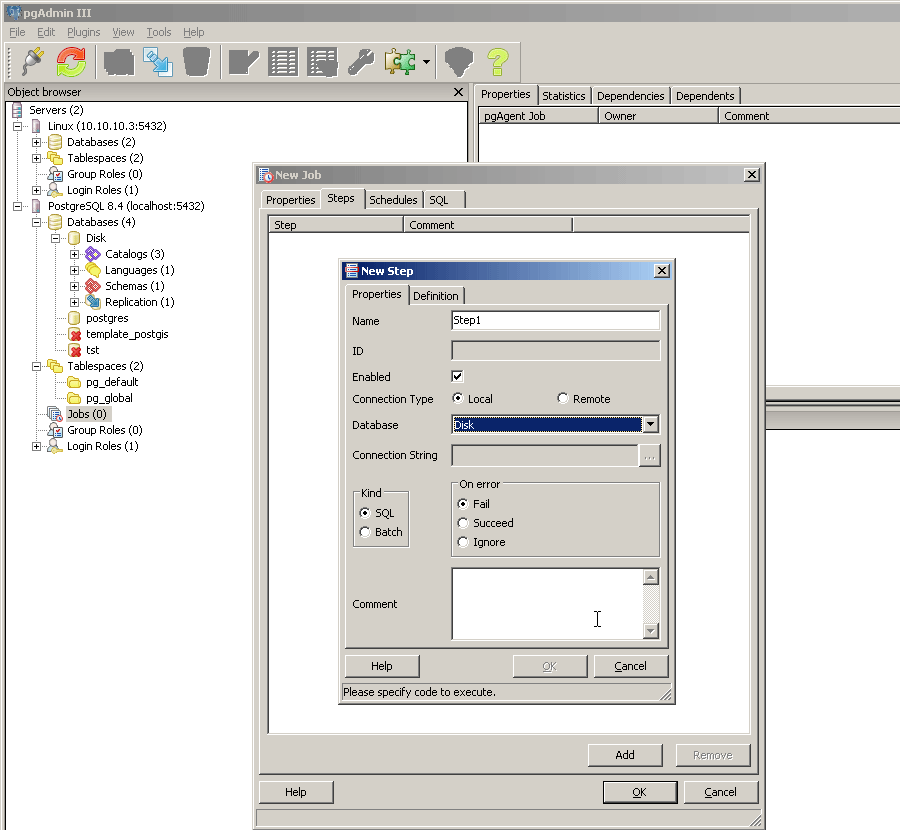Click the Comment text area in New Step
Screen dimensions: 900x830
point(547,603)
